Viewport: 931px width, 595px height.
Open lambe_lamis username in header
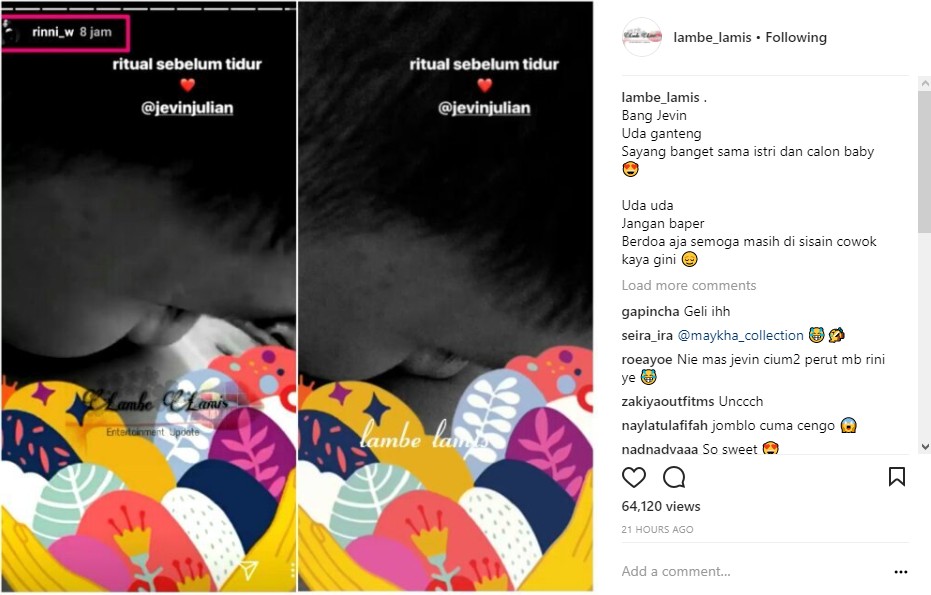click(x=712, y=37)
